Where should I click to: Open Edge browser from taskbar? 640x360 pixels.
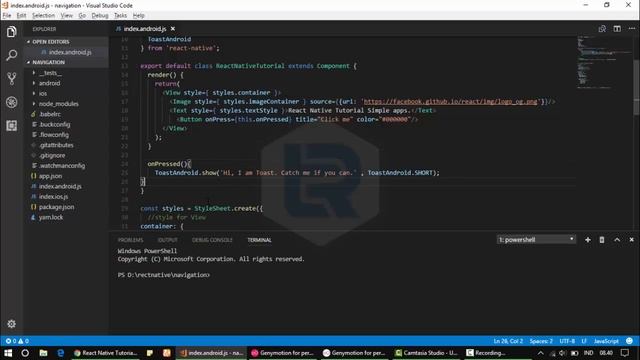60,353
